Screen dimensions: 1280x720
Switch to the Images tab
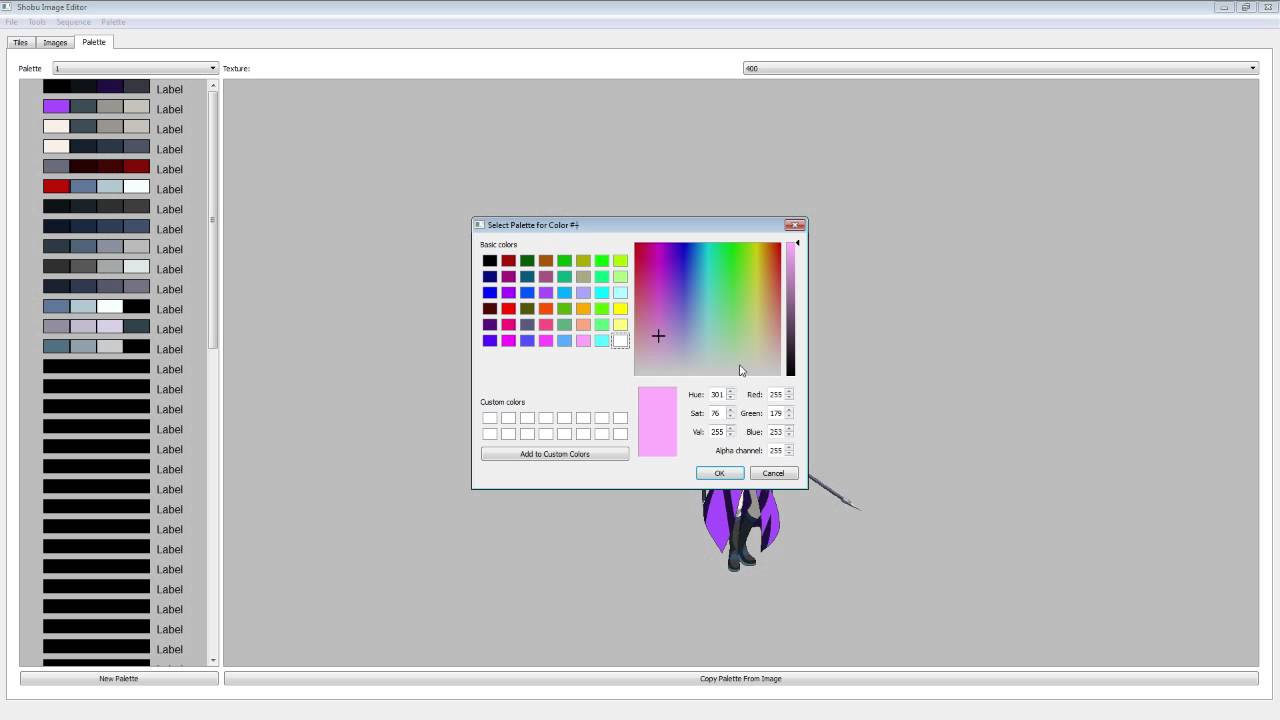pyautogui.click(x=55, y=43)
